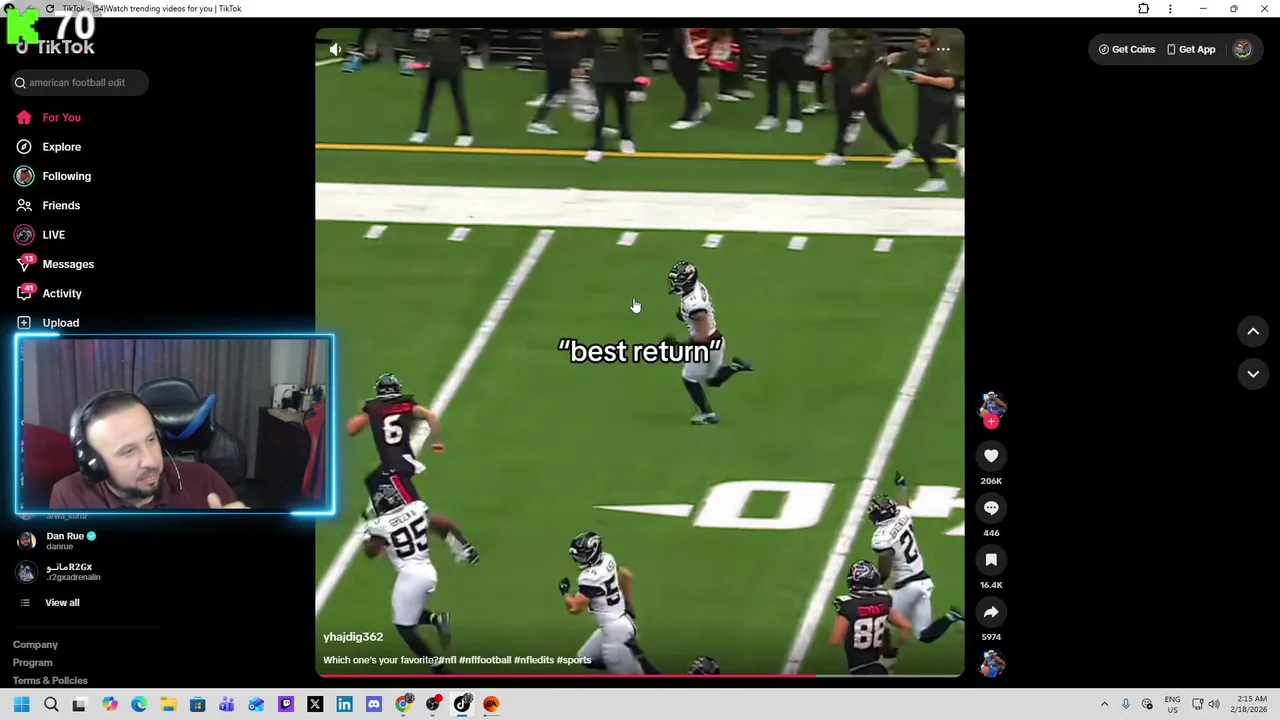Click the search magnifier icon in the sidebar

(x=20, y=83)
